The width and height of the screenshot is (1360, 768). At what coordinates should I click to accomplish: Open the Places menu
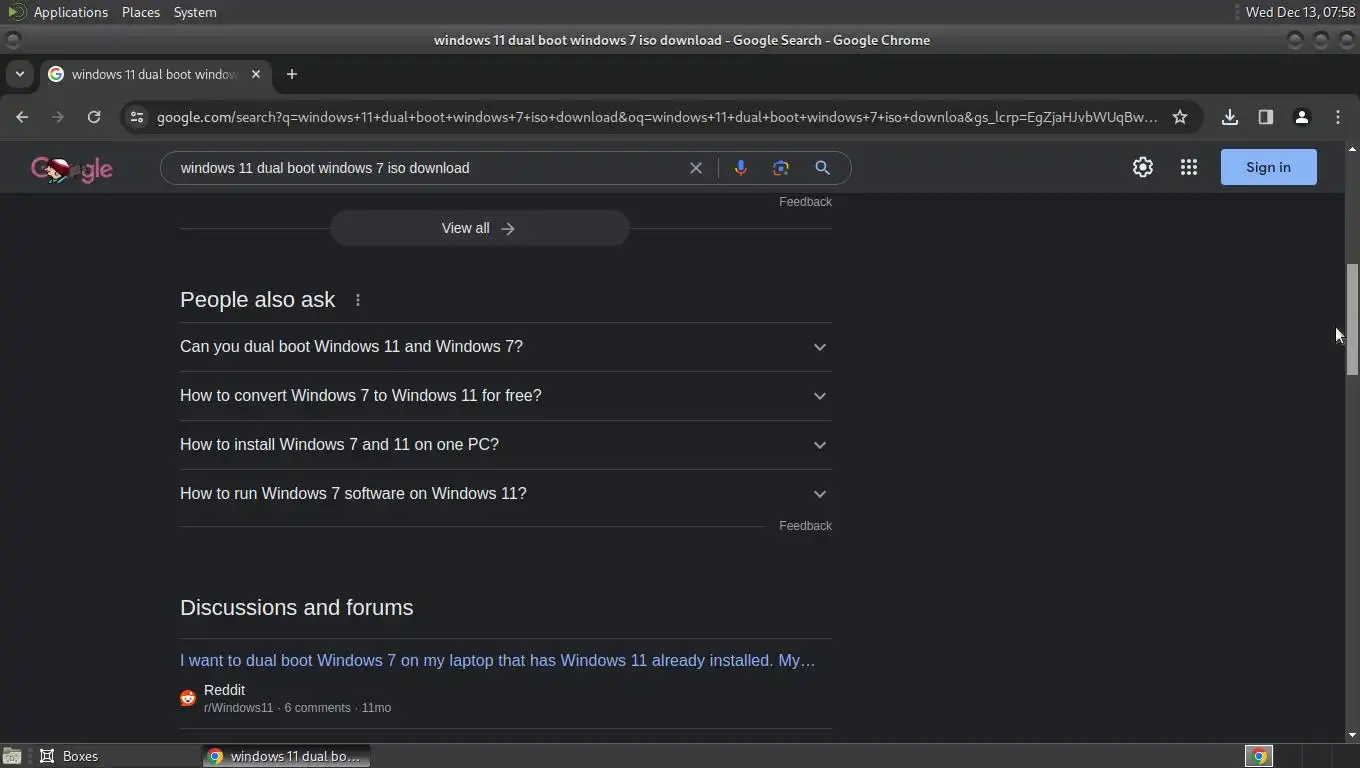pos(141,12)
